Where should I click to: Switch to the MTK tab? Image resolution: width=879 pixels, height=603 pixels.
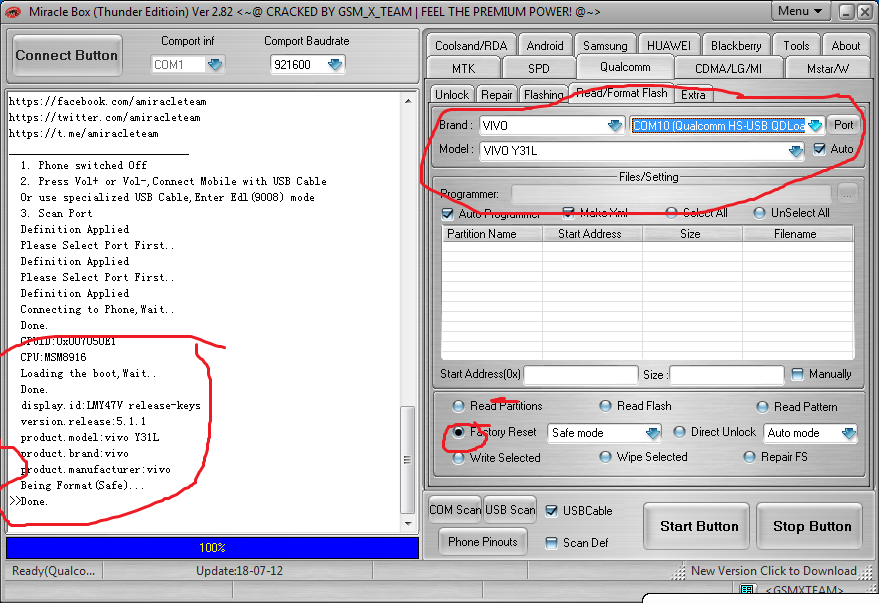pyautogui.click(x=463, y=68)
